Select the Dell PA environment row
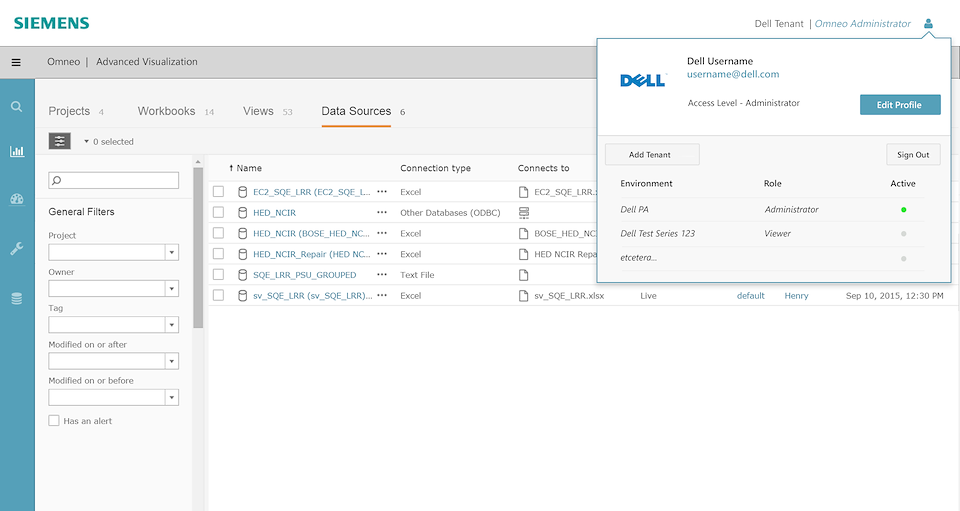 coord(771,209)
